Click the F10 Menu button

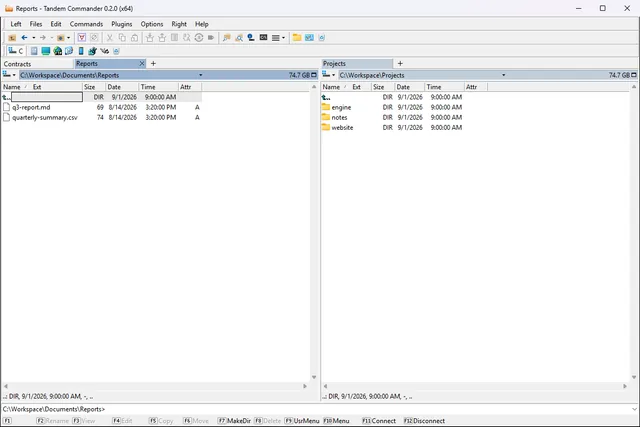pos(336,421)
